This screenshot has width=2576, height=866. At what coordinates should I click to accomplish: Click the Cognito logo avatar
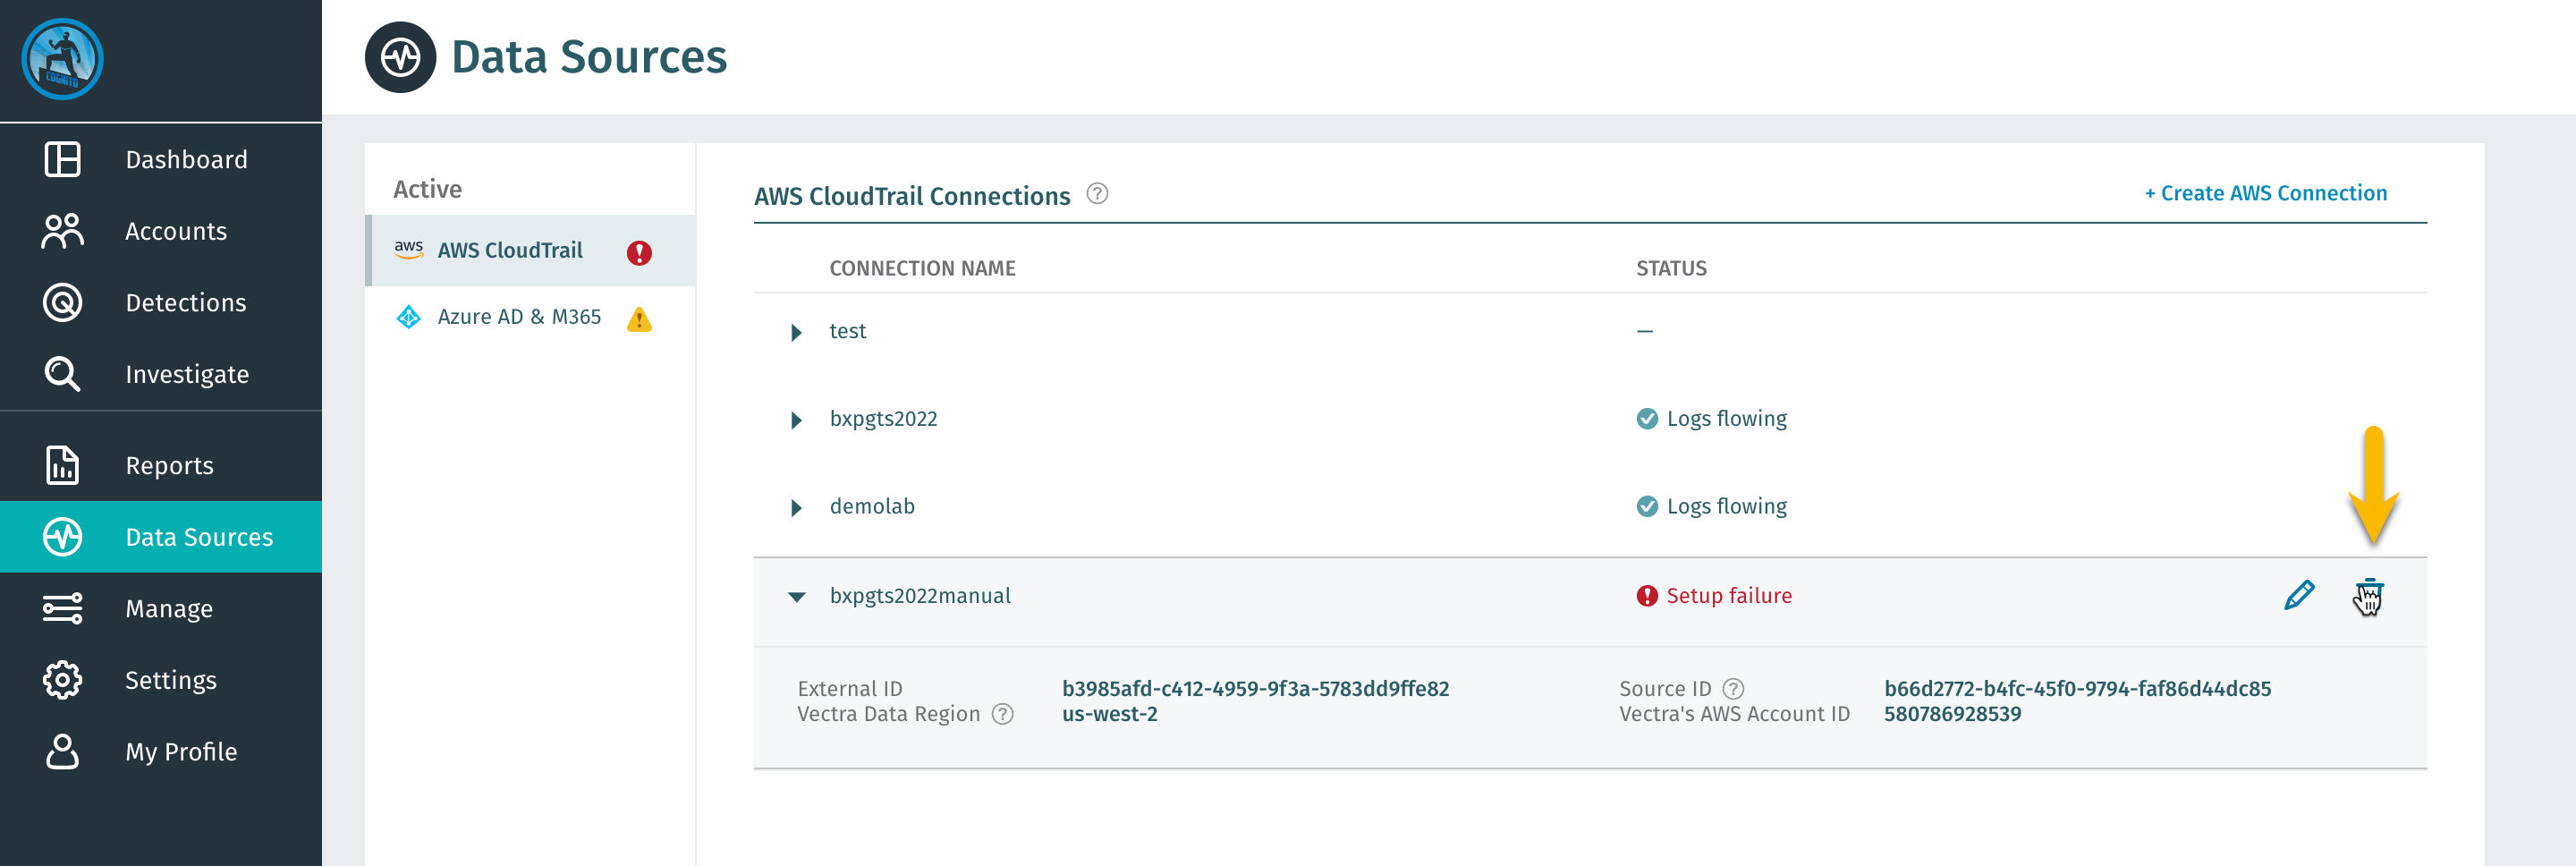62,59
